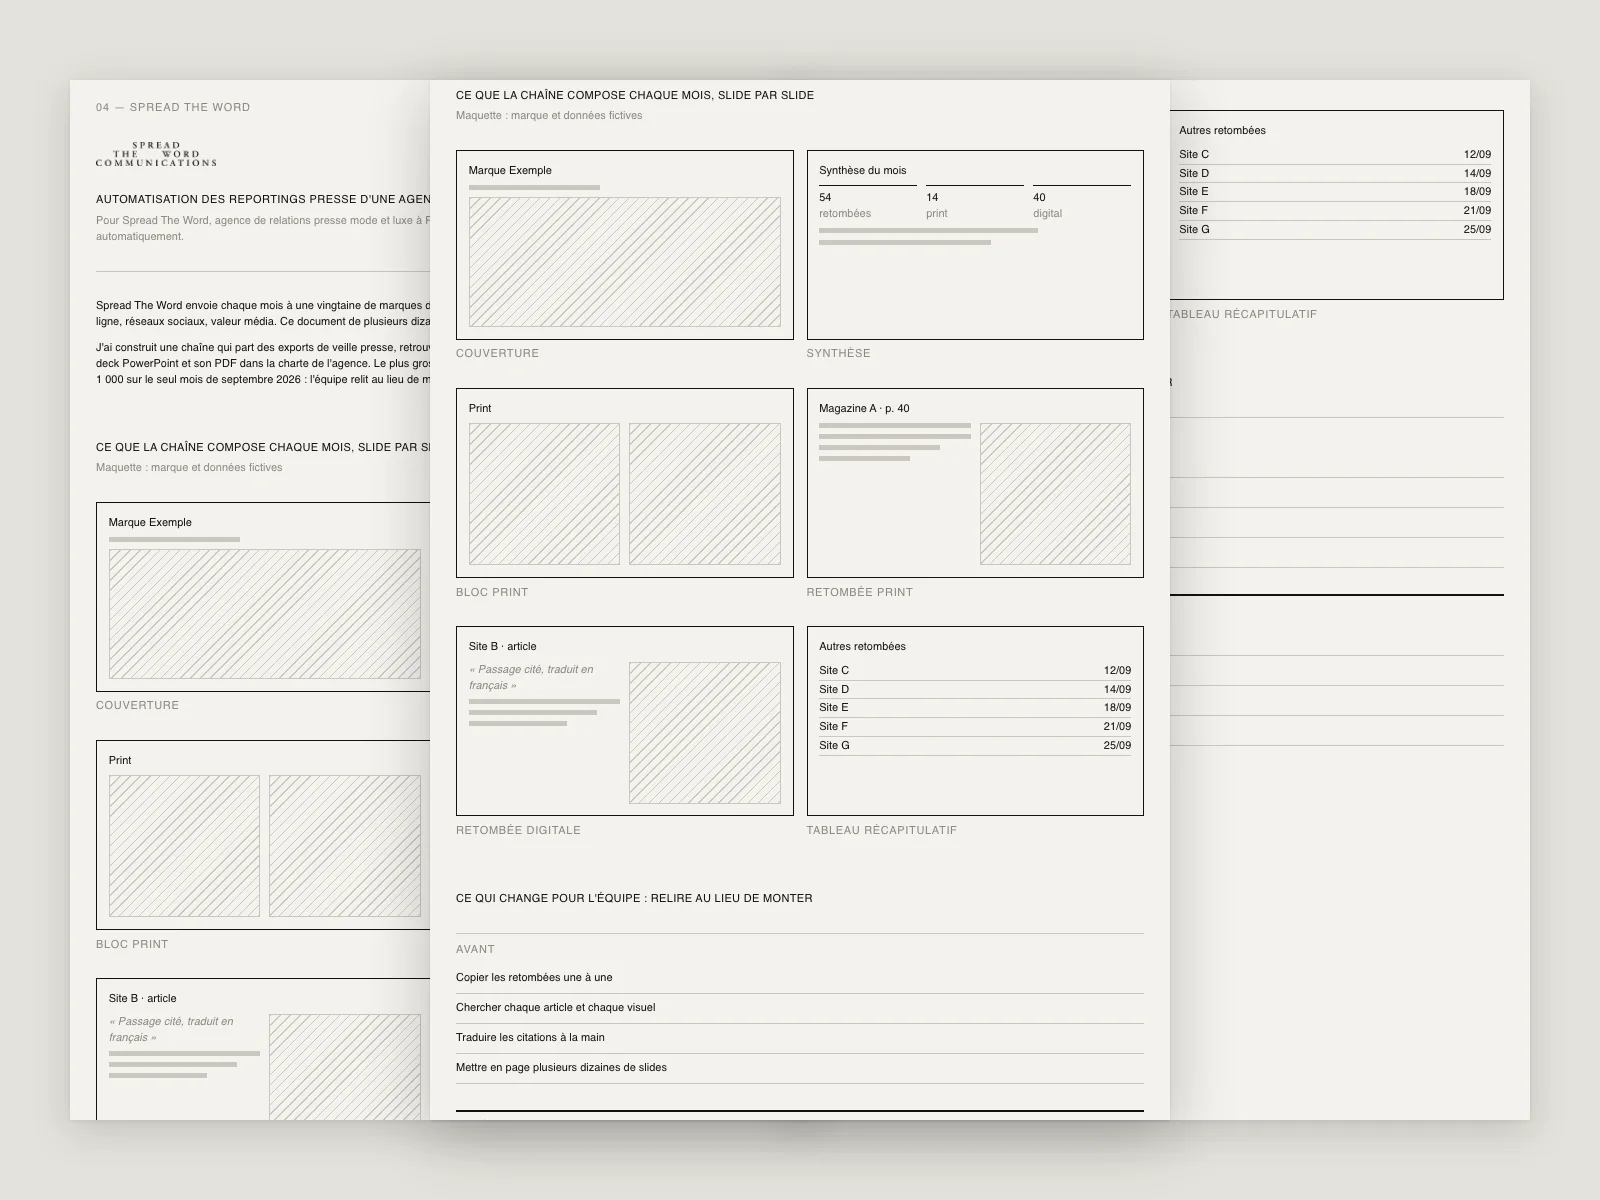Image resolution: width=1600 pixels, height=1200 pixels.
Task: Click the AVANT label
Action: (475, 949)
